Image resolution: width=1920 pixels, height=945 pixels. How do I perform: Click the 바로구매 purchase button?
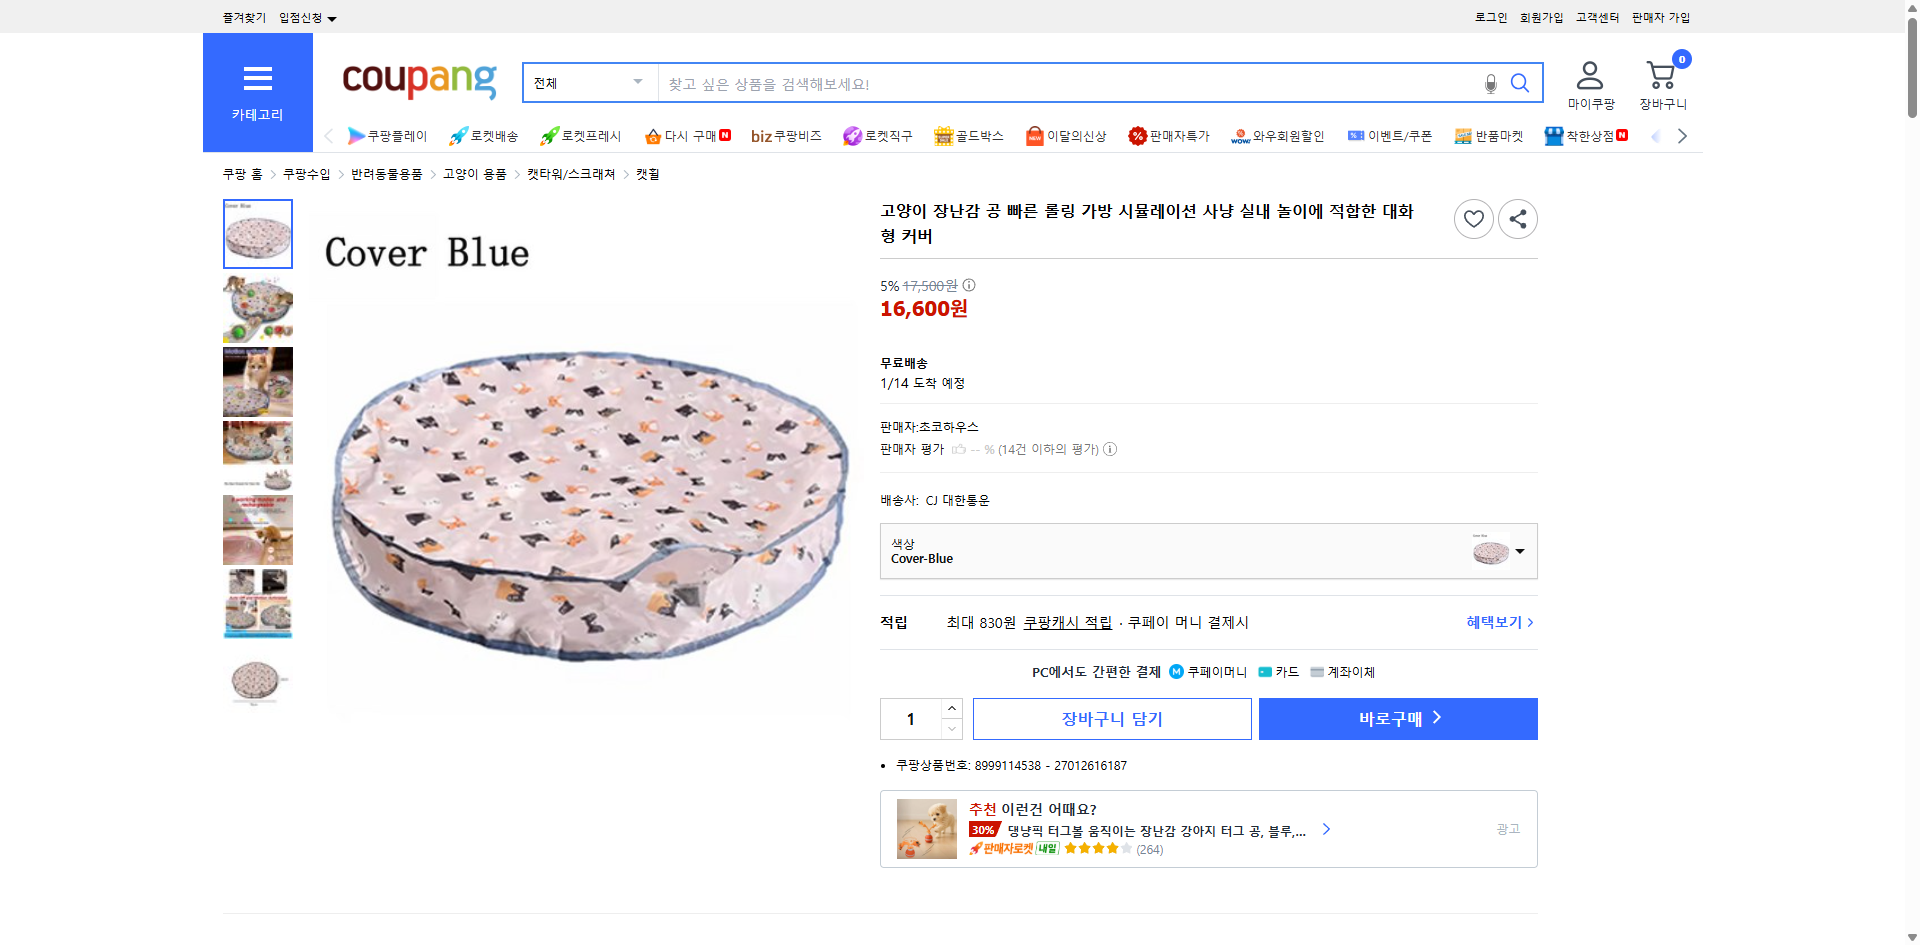click(x=1397, y=718)
